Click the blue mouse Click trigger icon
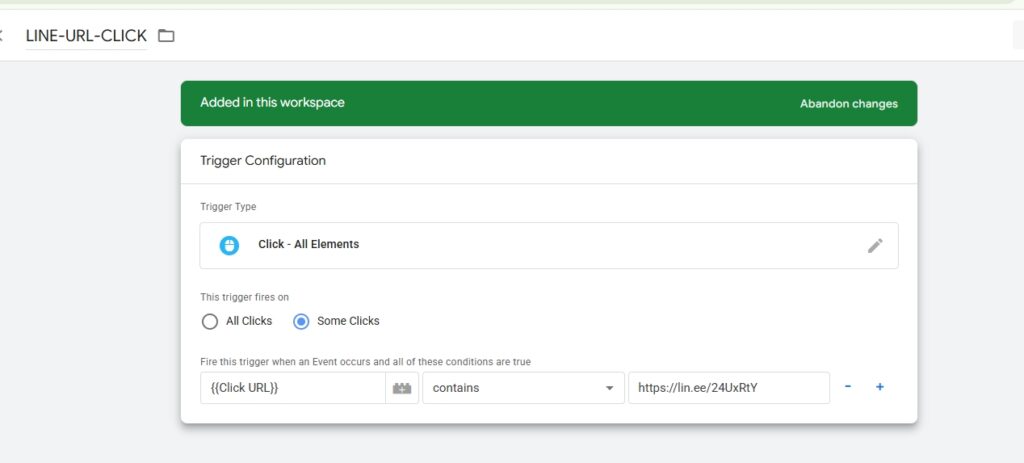 [x=229, y=245]
